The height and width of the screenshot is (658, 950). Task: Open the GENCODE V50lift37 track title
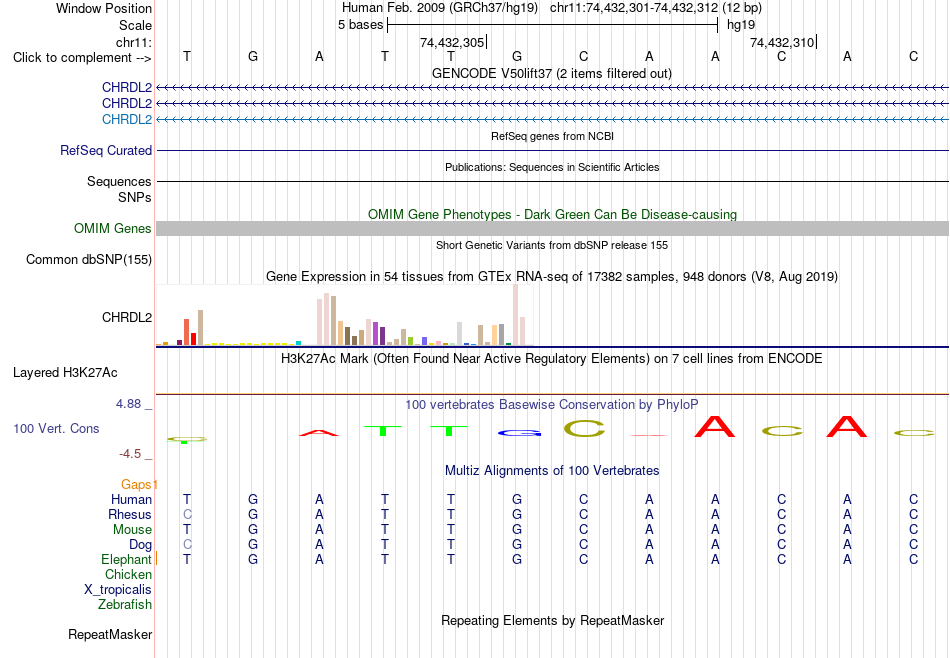pyautogui.click(x=551, y=73)
